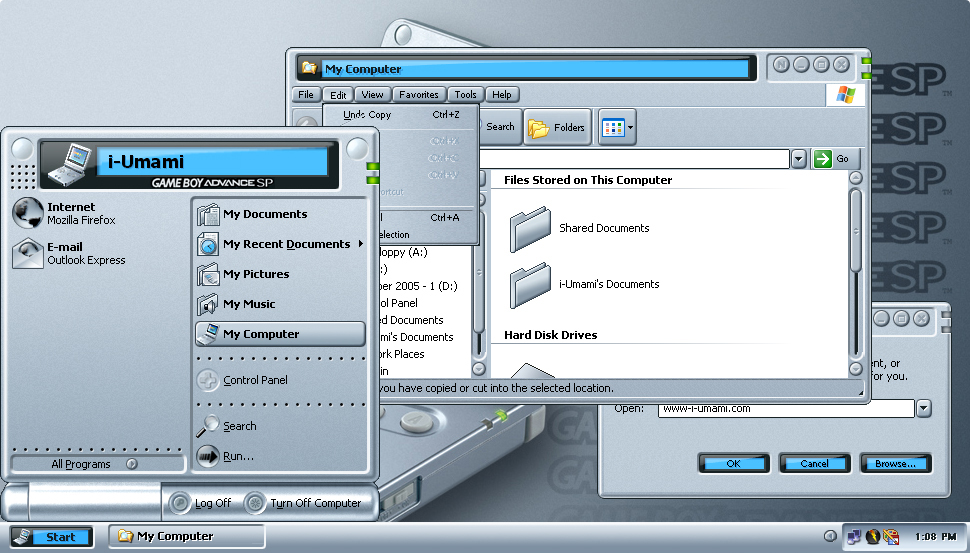Viewport: 970px width, 553px height.
Task: Launch Outlook Express E-mail icon
Action: pyautogui.click(x=28, y=254)
